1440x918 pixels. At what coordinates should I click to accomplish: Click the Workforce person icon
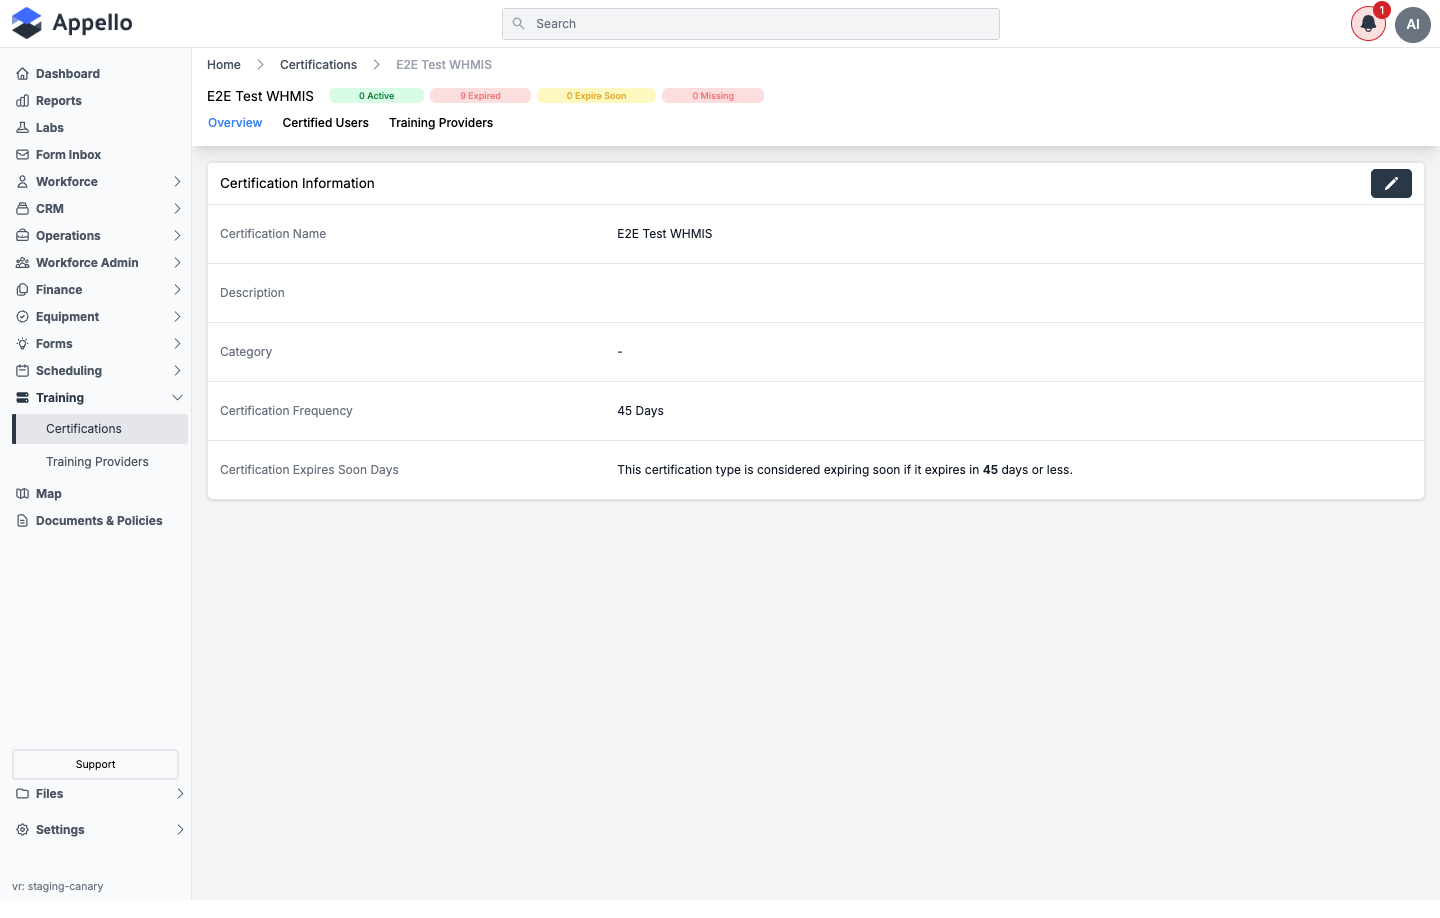click(22, 182)
